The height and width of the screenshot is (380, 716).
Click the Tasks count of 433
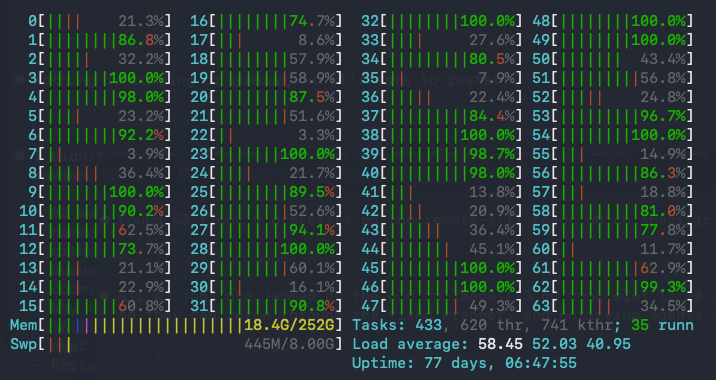(x=428, y=325)
